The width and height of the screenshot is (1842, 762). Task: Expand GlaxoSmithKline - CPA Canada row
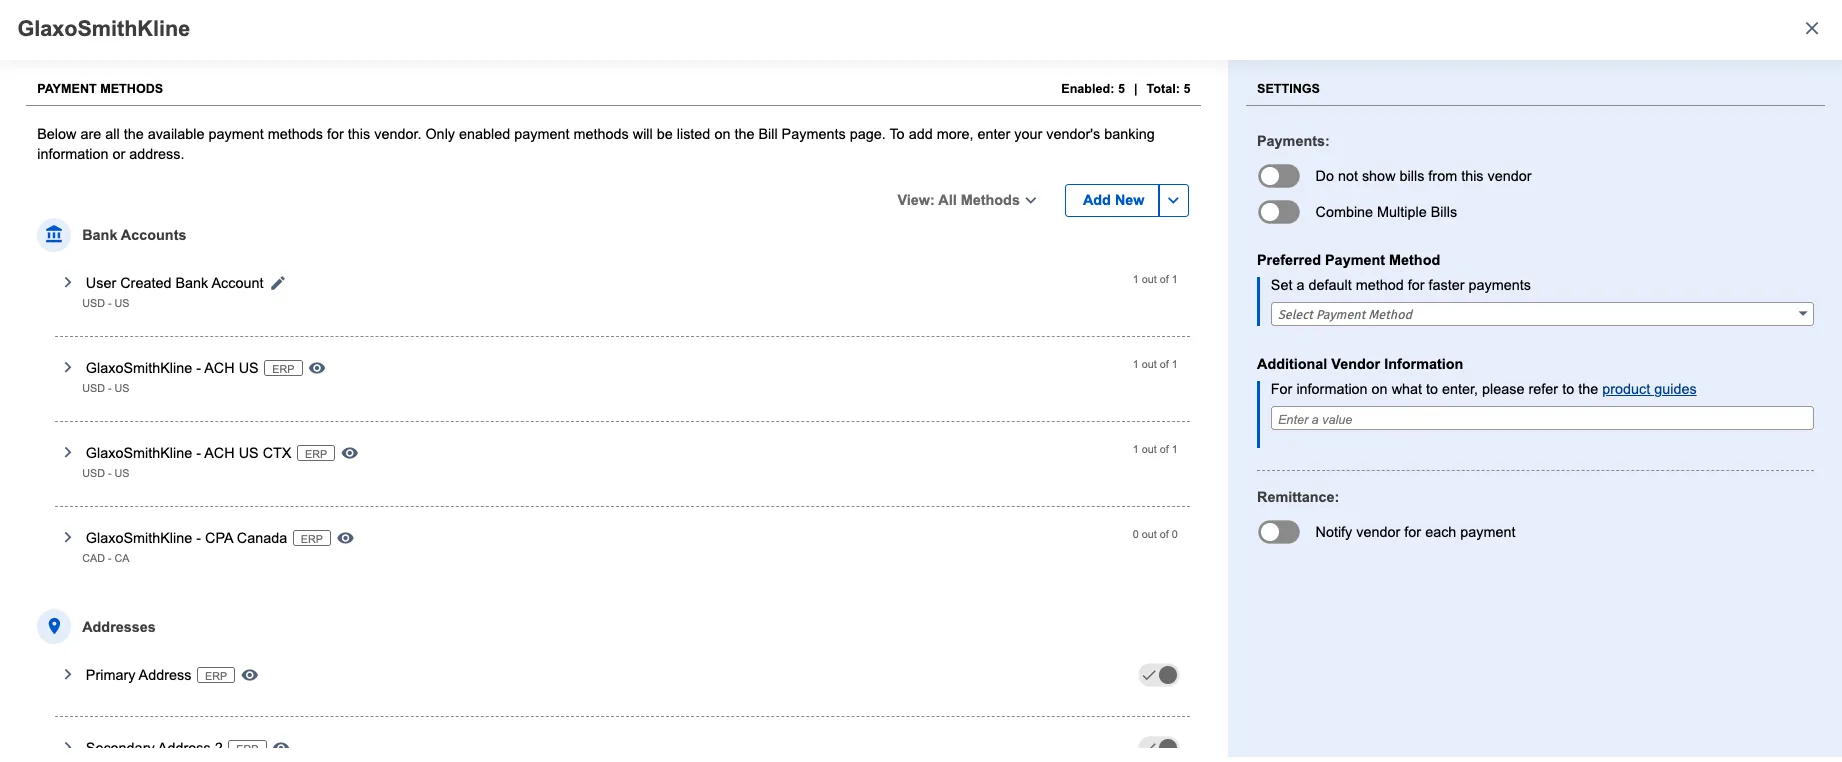click(x=67, y=538)
